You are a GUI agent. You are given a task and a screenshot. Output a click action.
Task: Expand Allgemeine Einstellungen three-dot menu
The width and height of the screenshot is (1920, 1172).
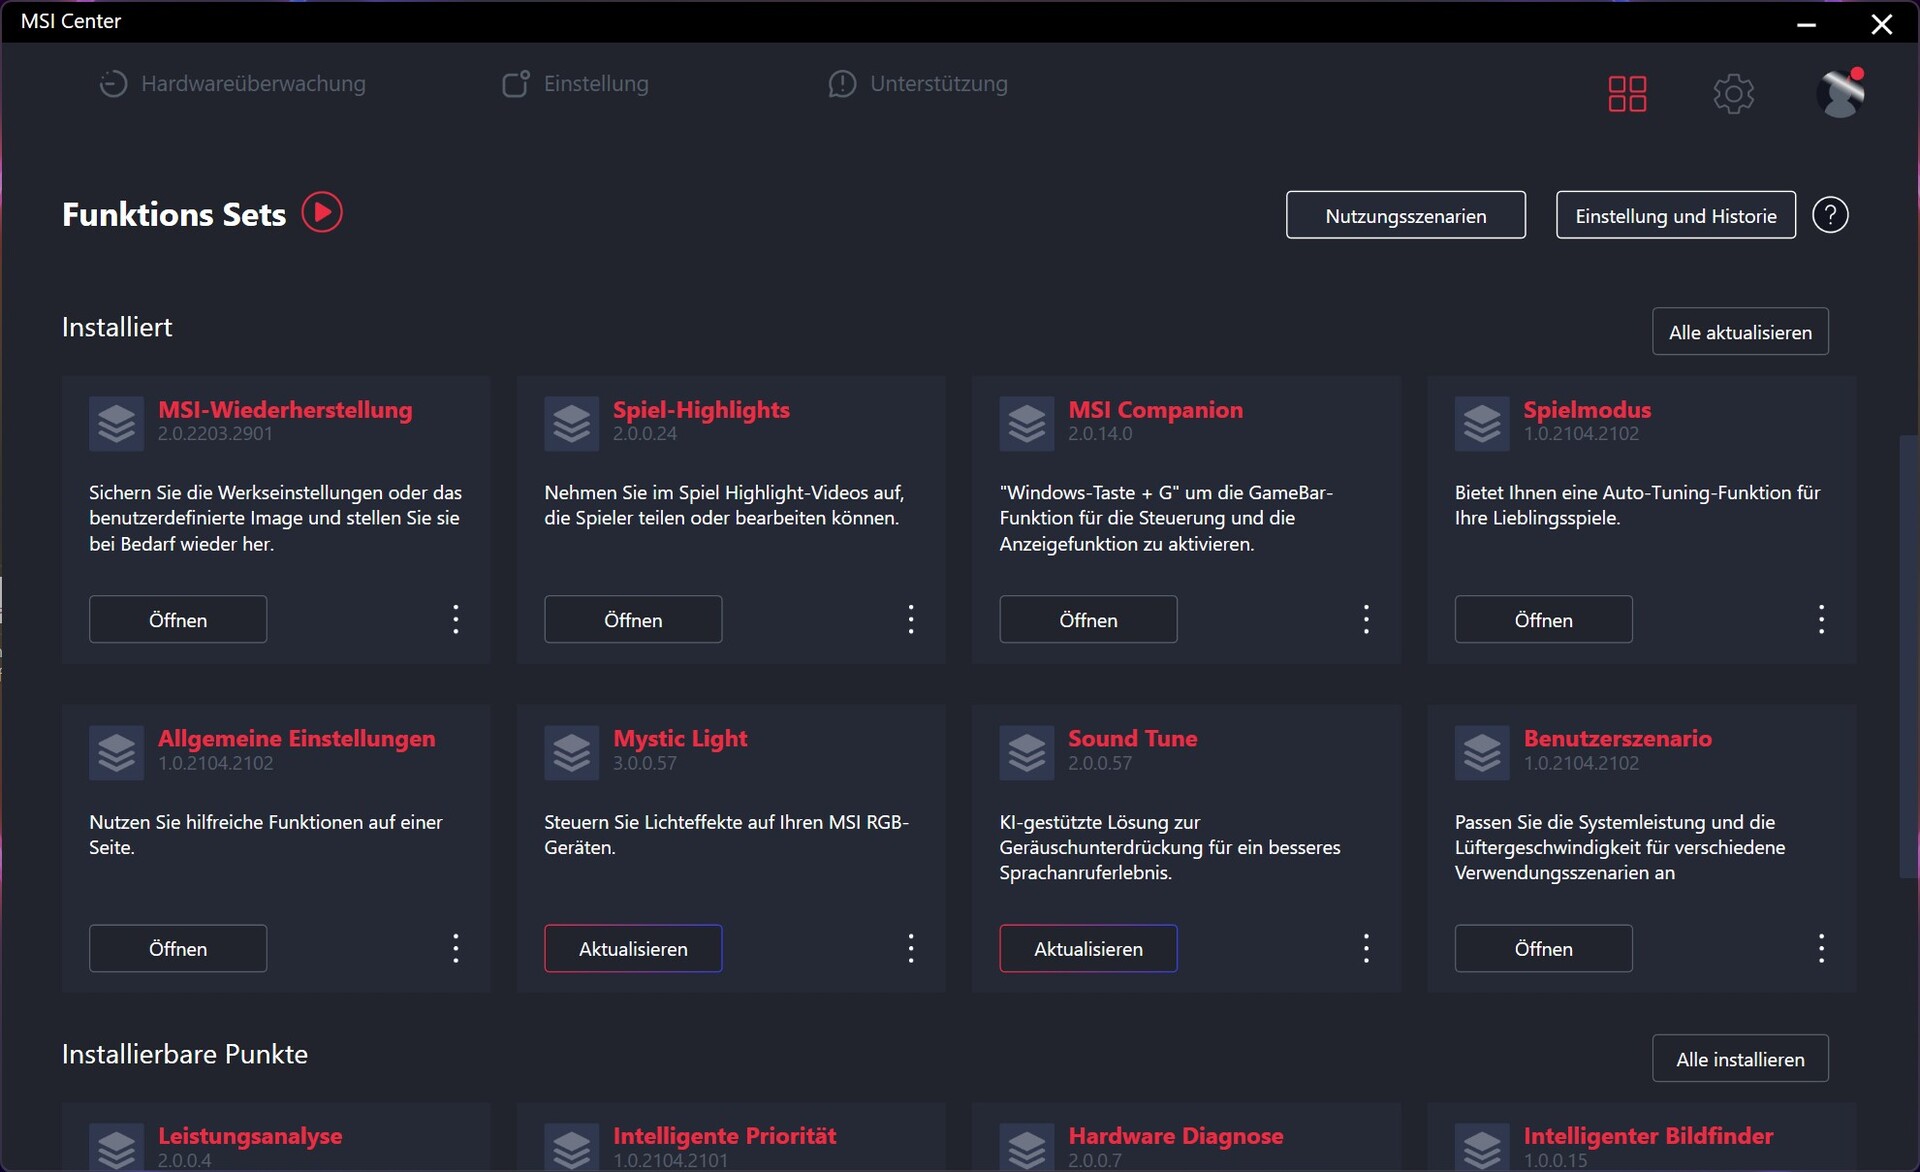(456, 948)
